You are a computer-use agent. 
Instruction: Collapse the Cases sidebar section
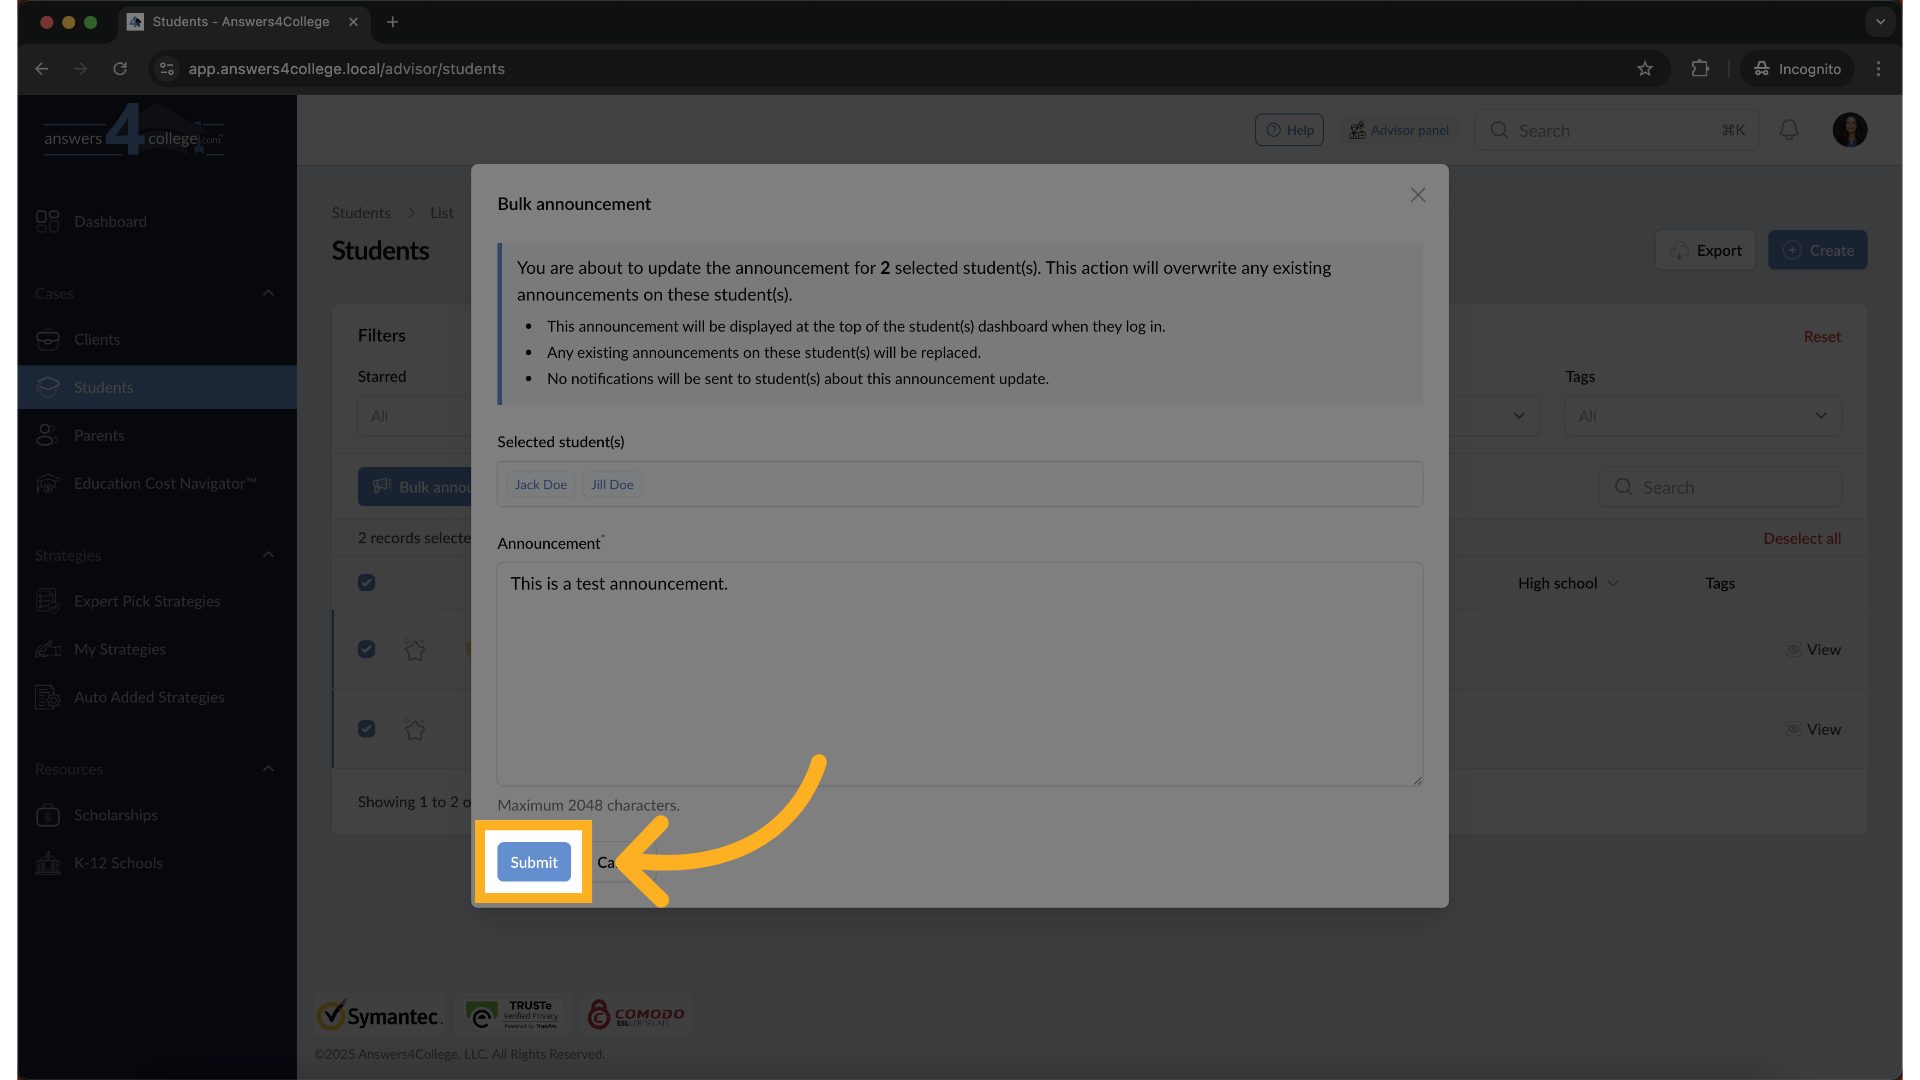coord(268,293)
